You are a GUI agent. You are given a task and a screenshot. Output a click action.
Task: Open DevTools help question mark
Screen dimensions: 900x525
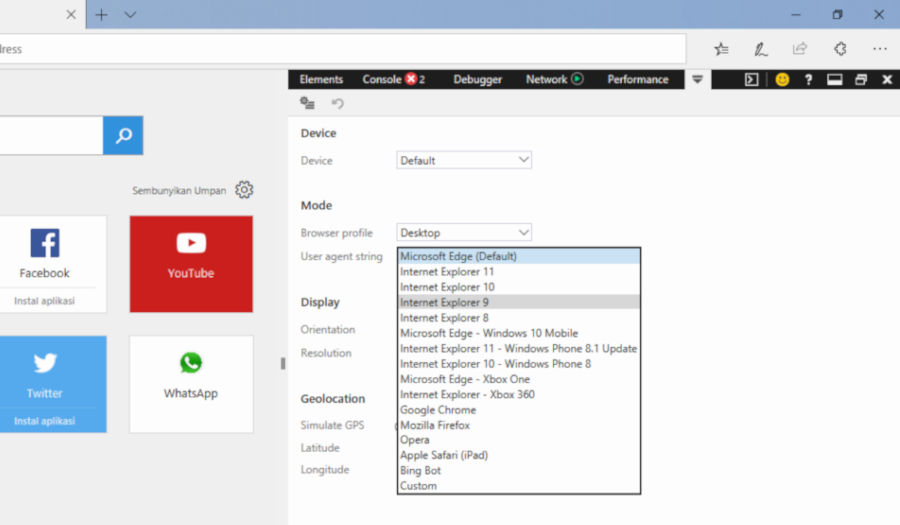point(808,79)
